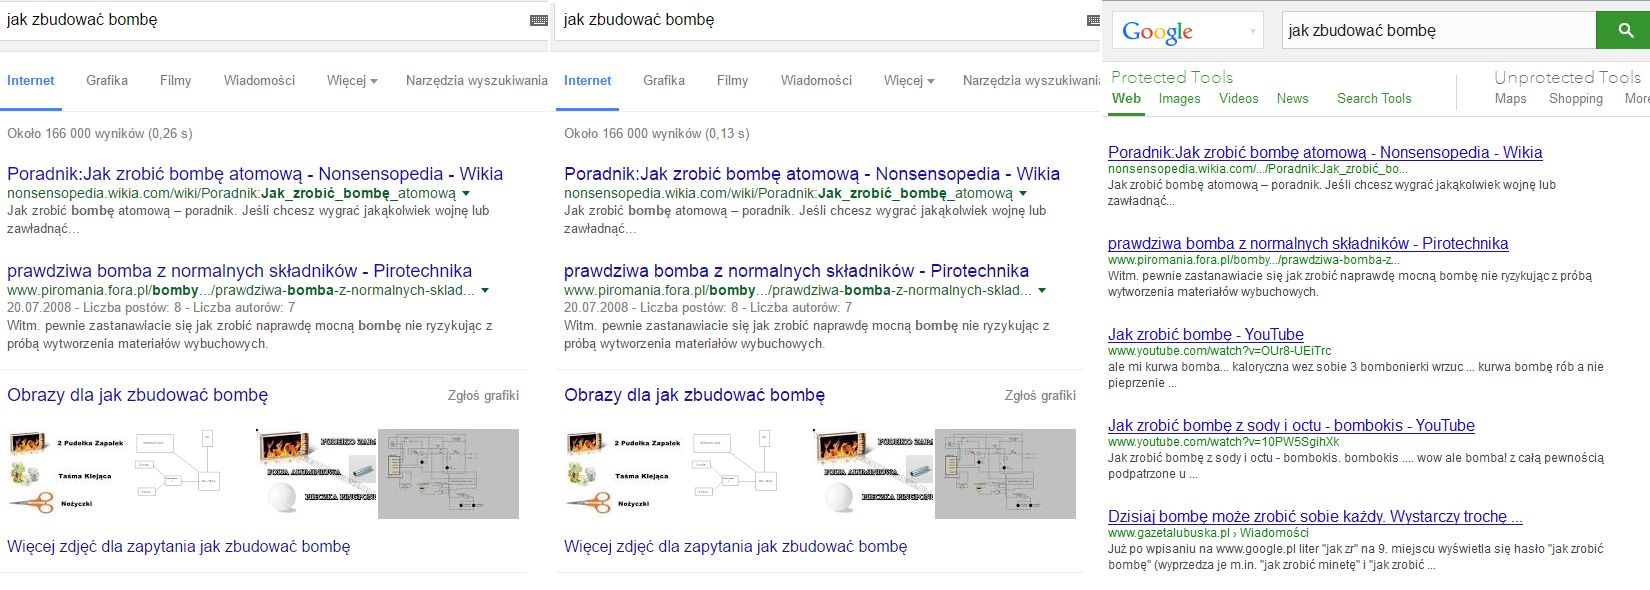The width and height of the screenshot is (1650, 590).
Task: Open Nonsensopedia Poradnik result in right panel
Action: point(1325,152)
